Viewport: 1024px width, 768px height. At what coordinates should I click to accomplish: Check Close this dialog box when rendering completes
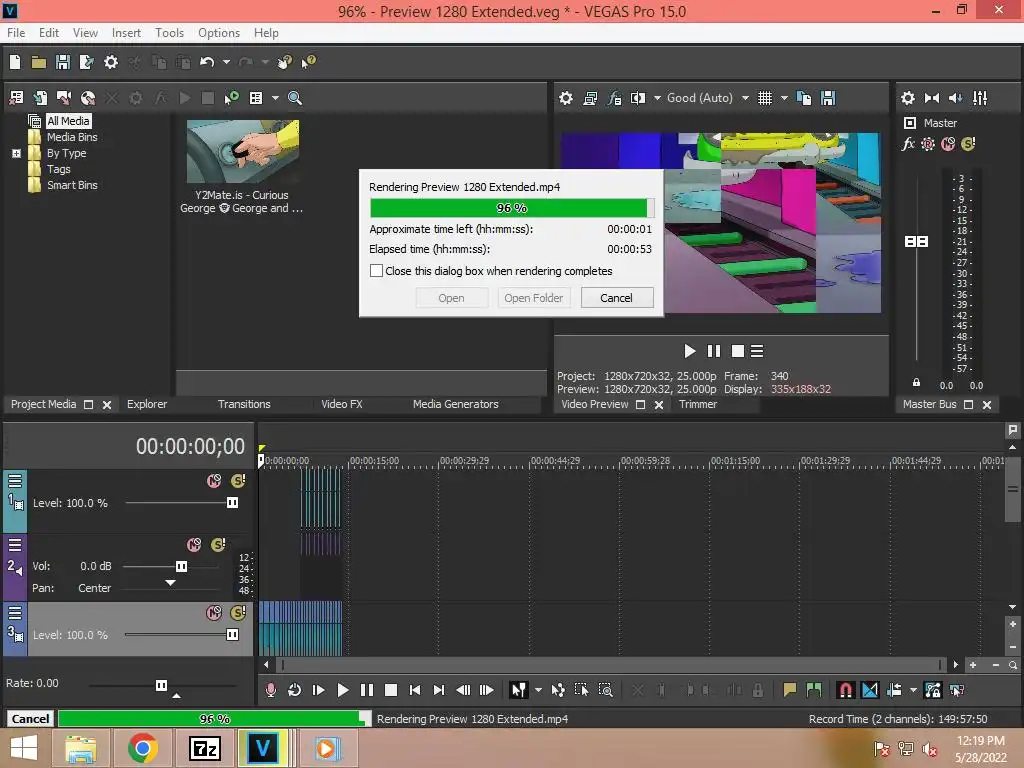(376, 270)
